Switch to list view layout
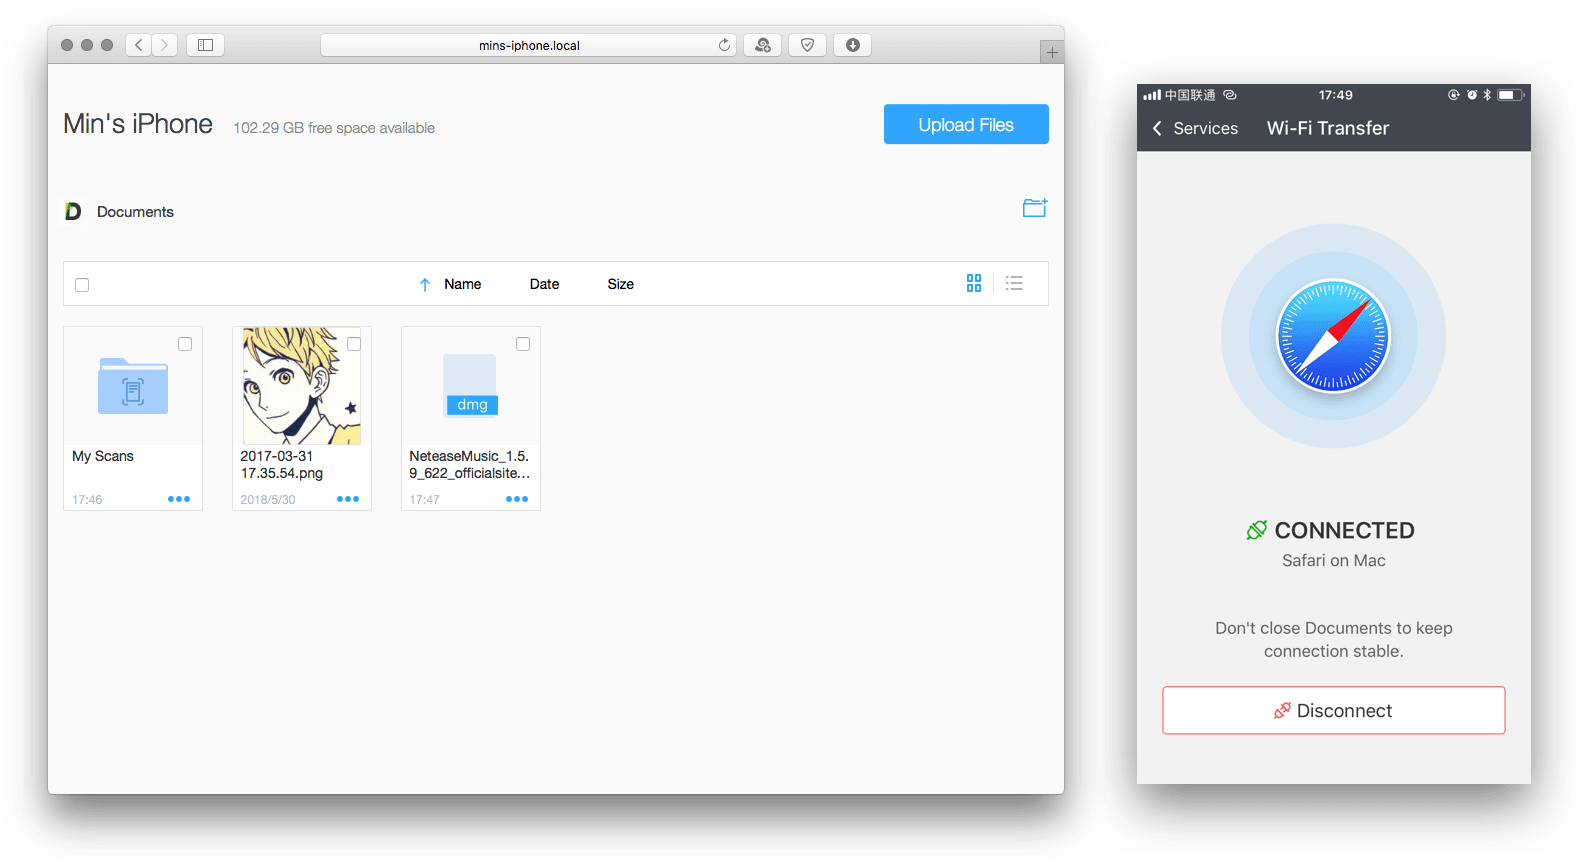 1014,283
